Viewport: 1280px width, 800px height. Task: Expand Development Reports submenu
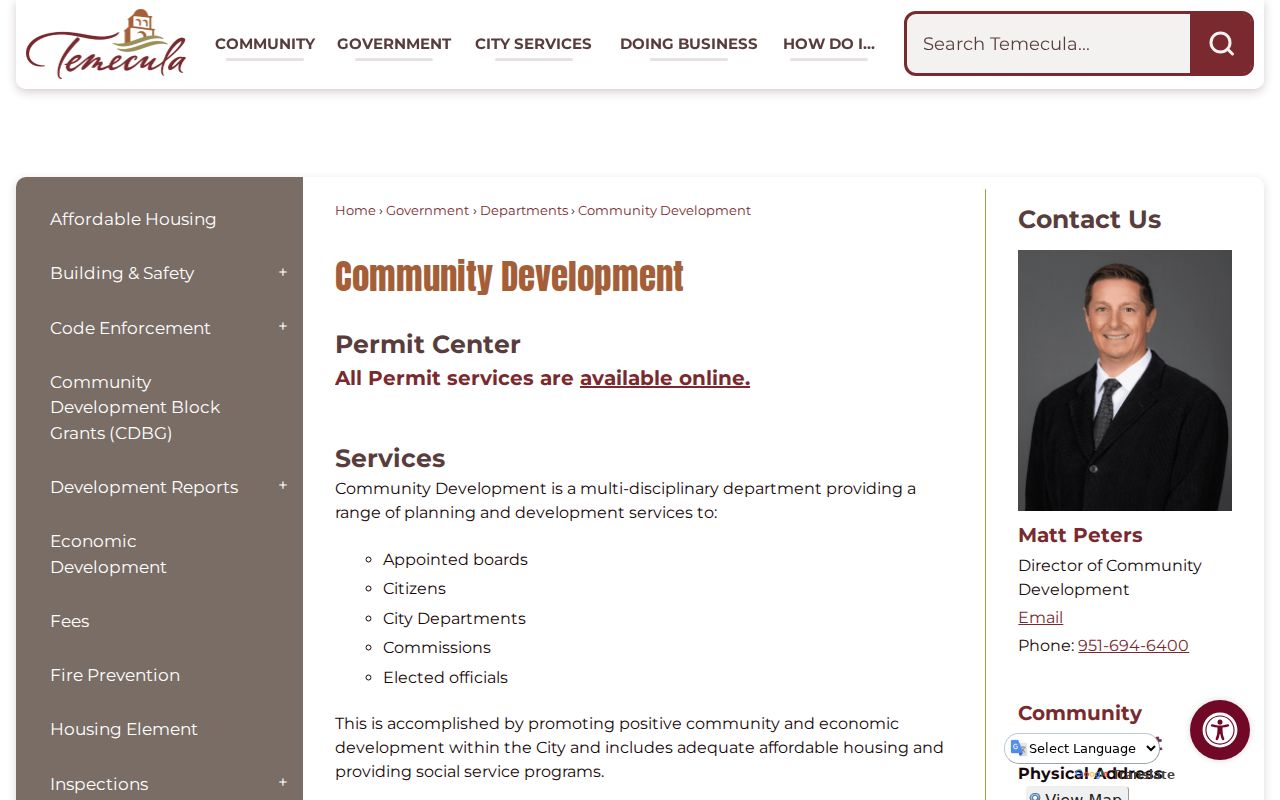click(283, 486)
